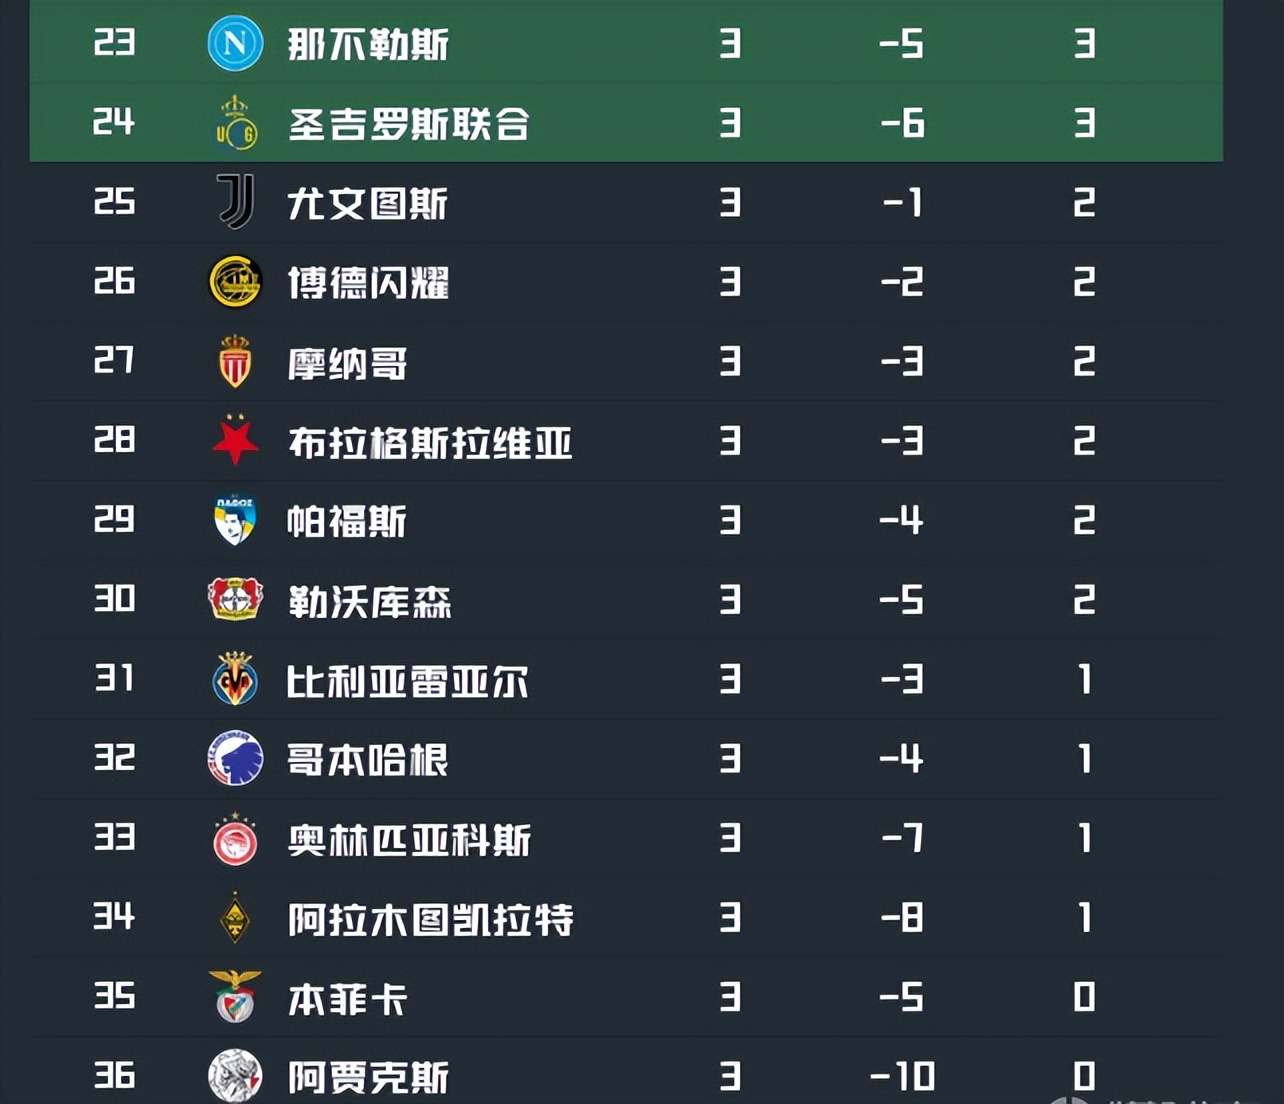Open team name 布拉格斯拉维亚
Screen dimensions: 1284x1104
pos(430,442)
